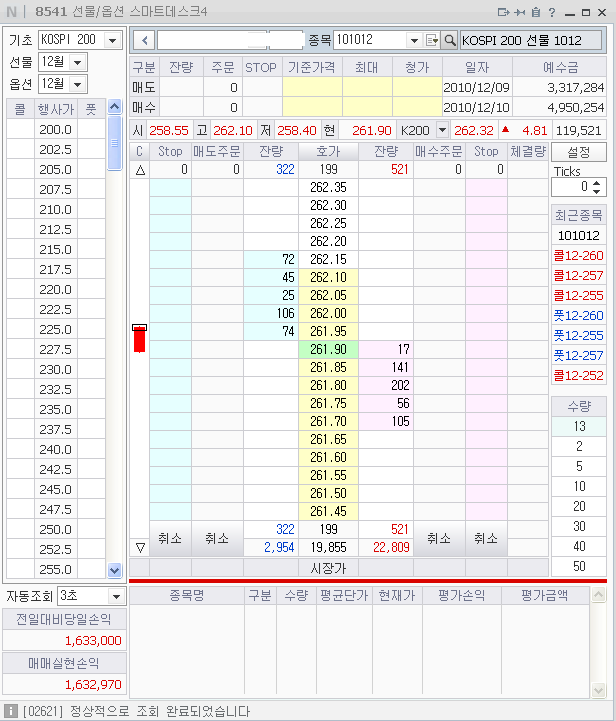
Task: Select recent item 콜12-252
Action: point(579,376)
